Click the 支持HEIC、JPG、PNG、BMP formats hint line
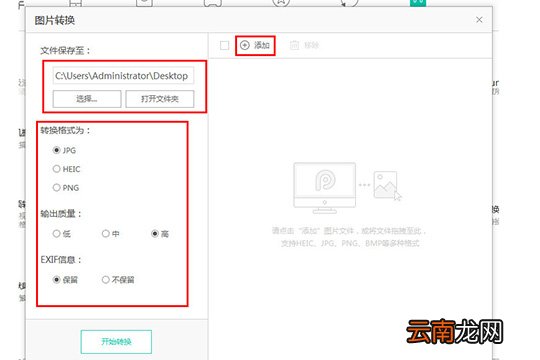Viewport: 540px width, 360px height. 350,244
